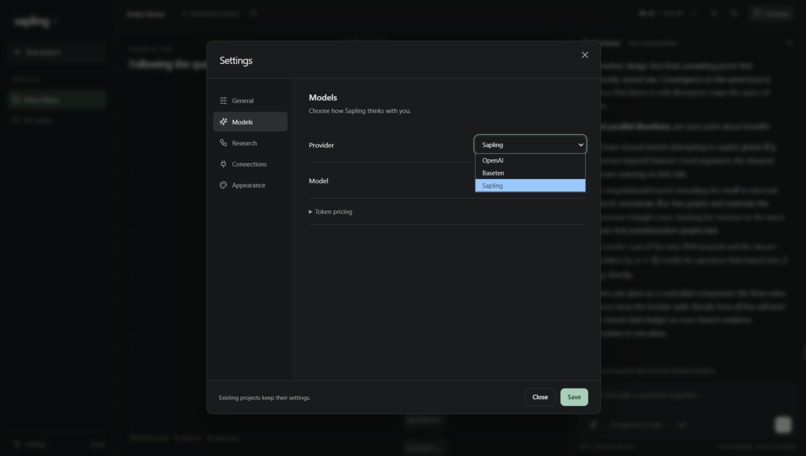
Task: Click the Research icon in the sidebar
Action: tap(223, 143)
